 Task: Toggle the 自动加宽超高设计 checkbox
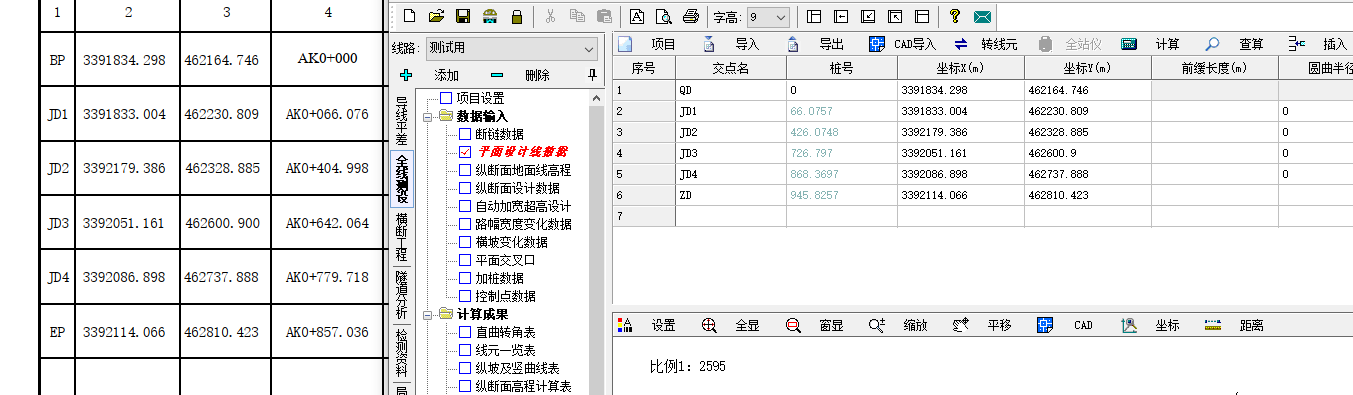[465, 206]
